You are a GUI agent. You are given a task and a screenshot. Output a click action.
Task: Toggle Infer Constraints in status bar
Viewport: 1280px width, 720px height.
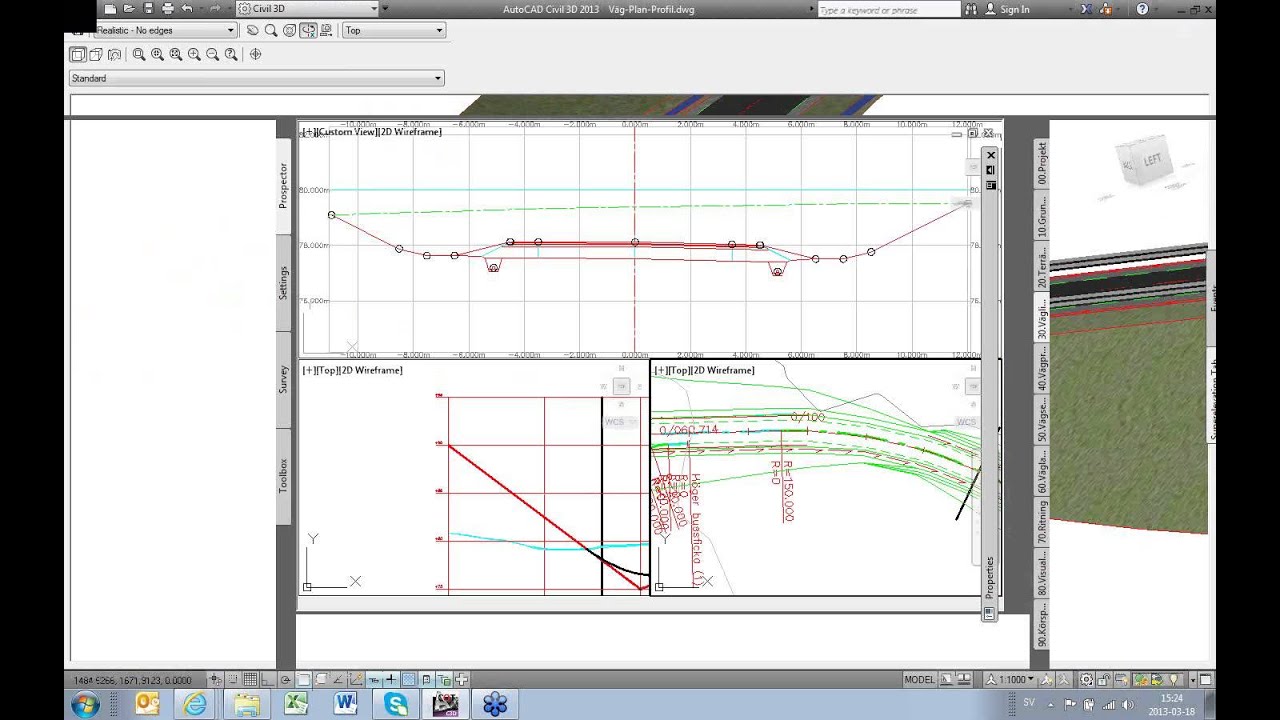214,680
